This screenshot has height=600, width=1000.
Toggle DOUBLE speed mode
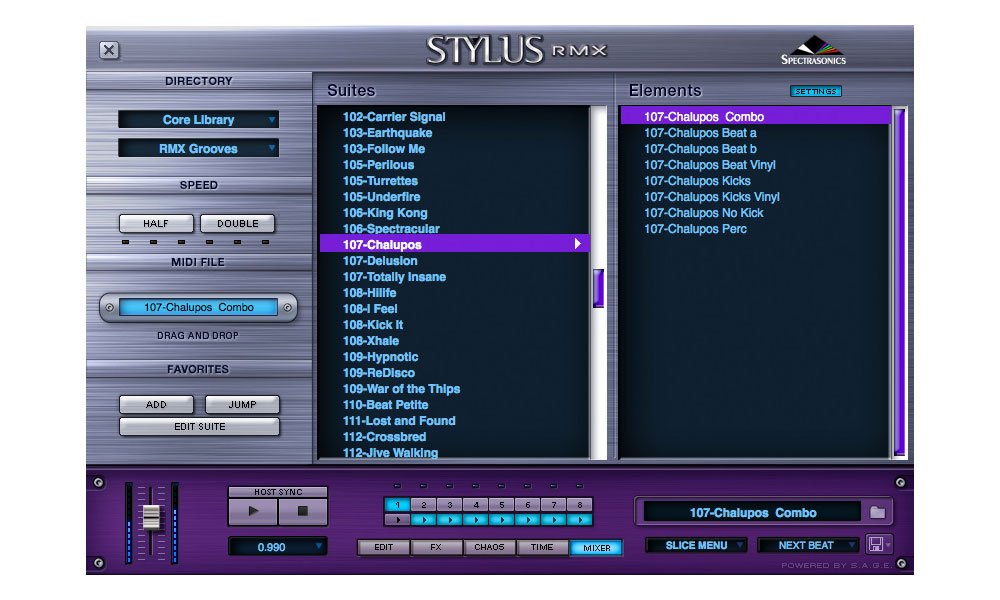(x=238, y=223)
